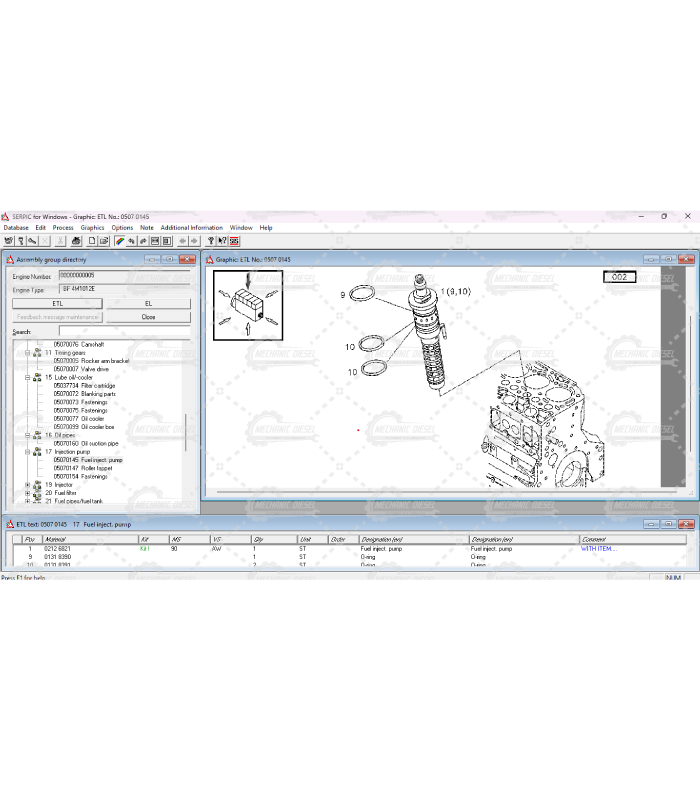Click the blank page toolbar icon
The width and height of the screenshot is (700, 800).
point(91,240)
